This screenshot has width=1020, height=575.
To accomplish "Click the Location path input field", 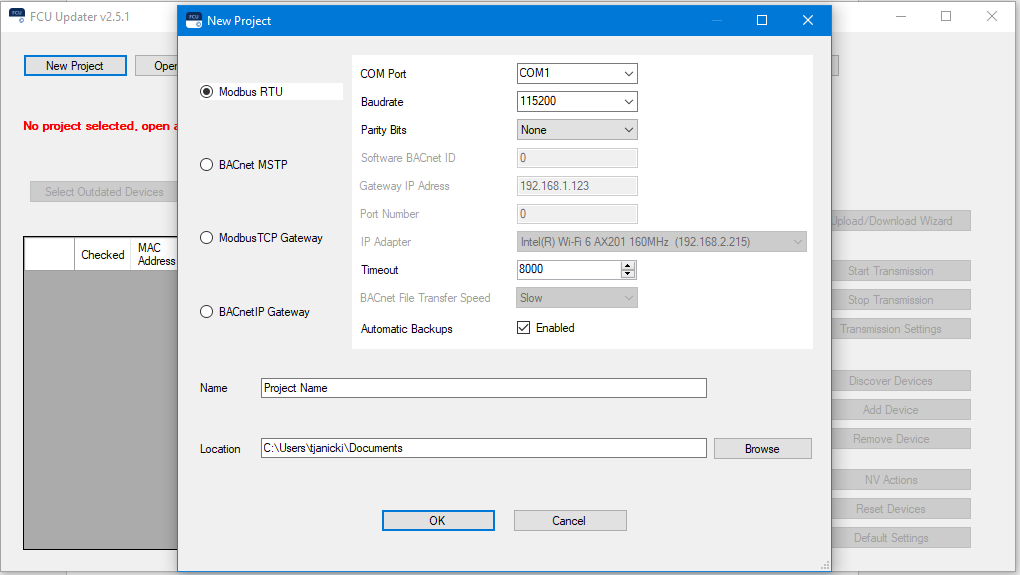I will 483,449.
